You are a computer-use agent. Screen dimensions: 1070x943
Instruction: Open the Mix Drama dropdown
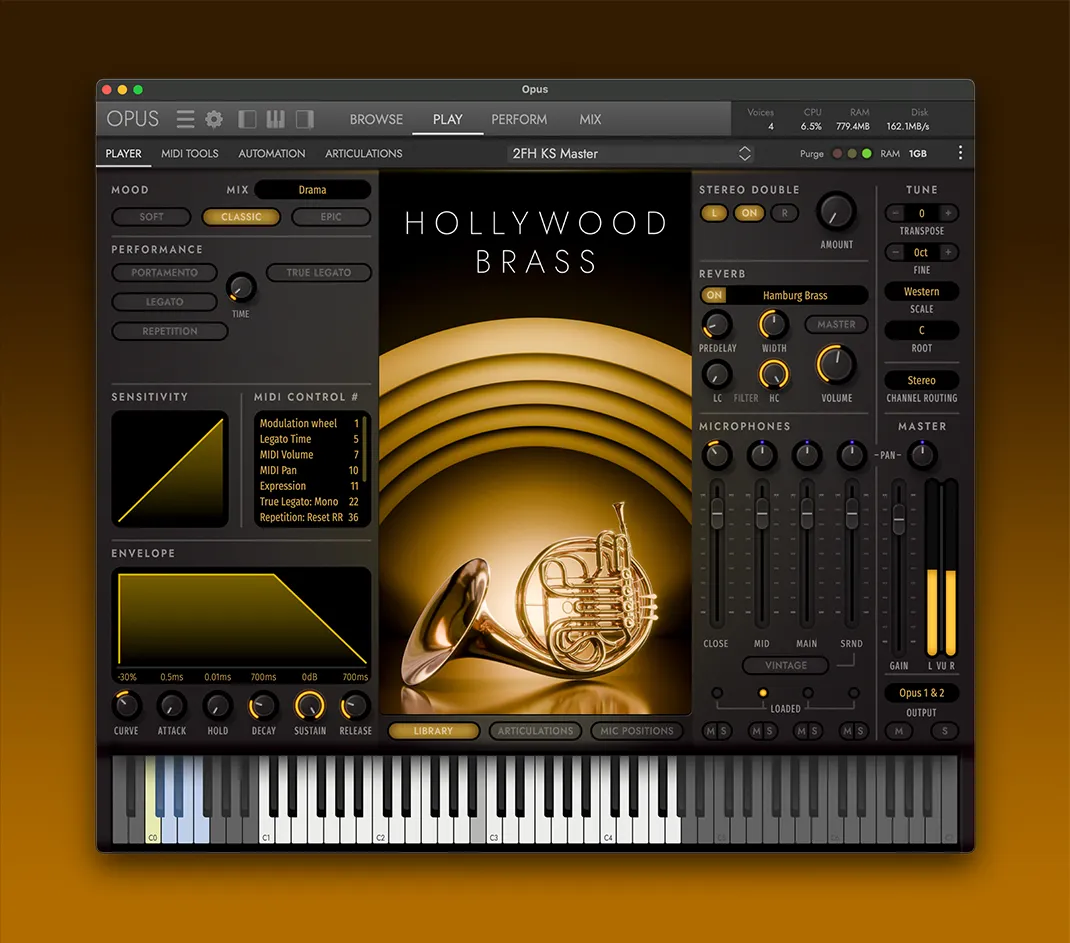[x=313, y=190]
